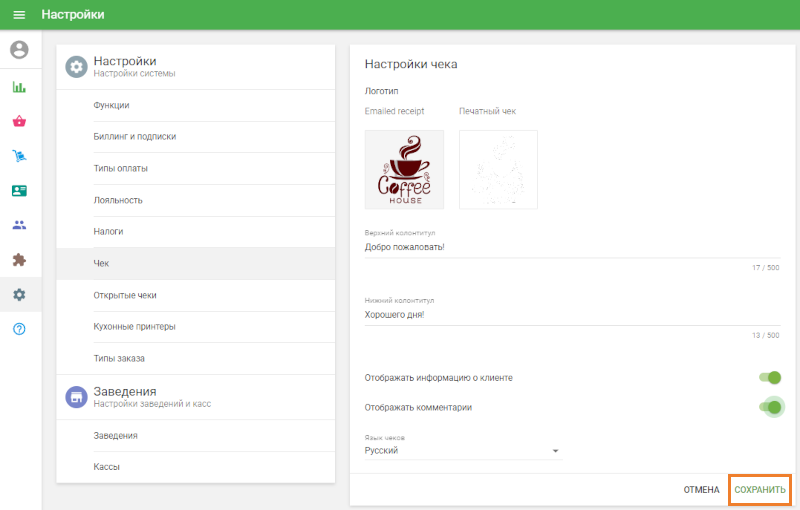Click the Emailed receipt Coffee House logo
Viewport: 800px width, 510px height.
click(x=404, y=169)
